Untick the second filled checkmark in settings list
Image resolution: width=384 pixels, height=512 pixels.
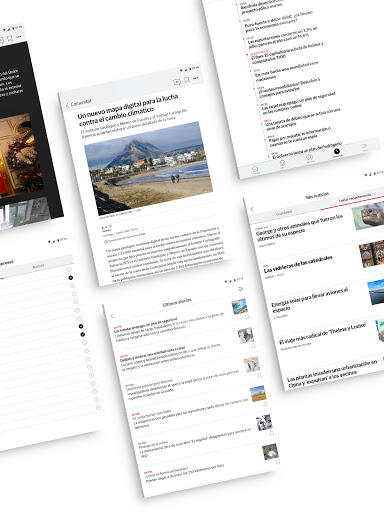point(81,326)
